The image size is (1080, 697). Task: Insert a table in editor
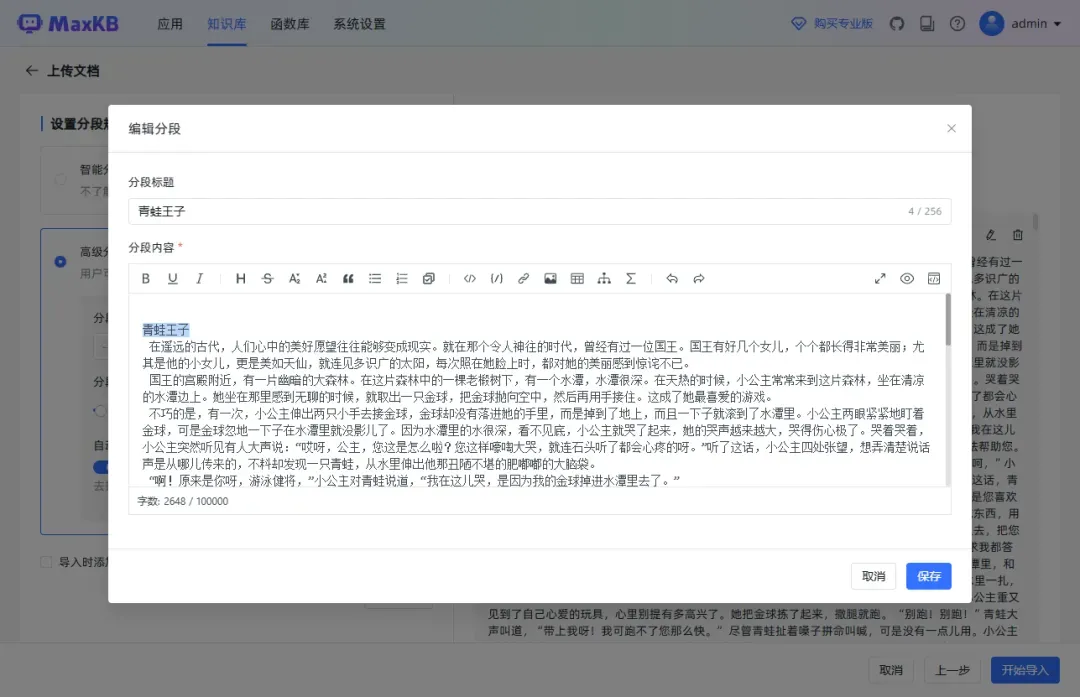click(x=577, y=278)
